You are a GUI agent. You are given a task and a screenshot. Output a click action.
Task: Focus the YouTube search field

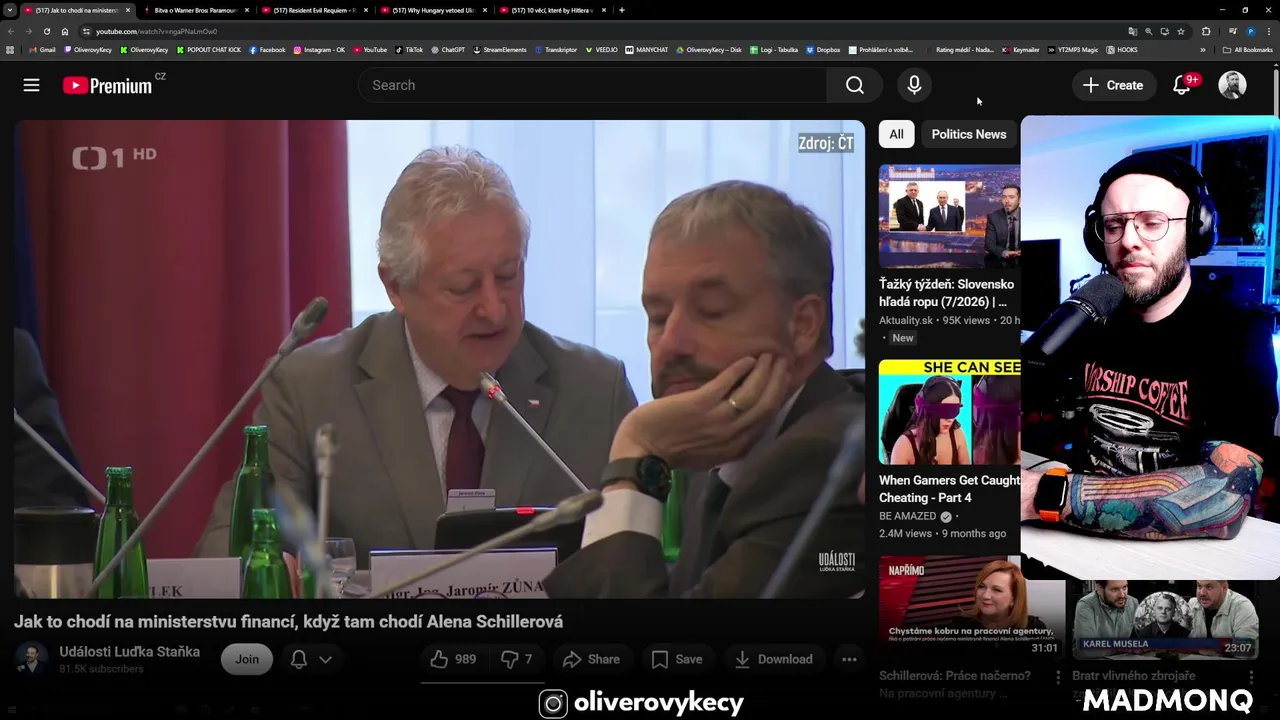point(592,85)
